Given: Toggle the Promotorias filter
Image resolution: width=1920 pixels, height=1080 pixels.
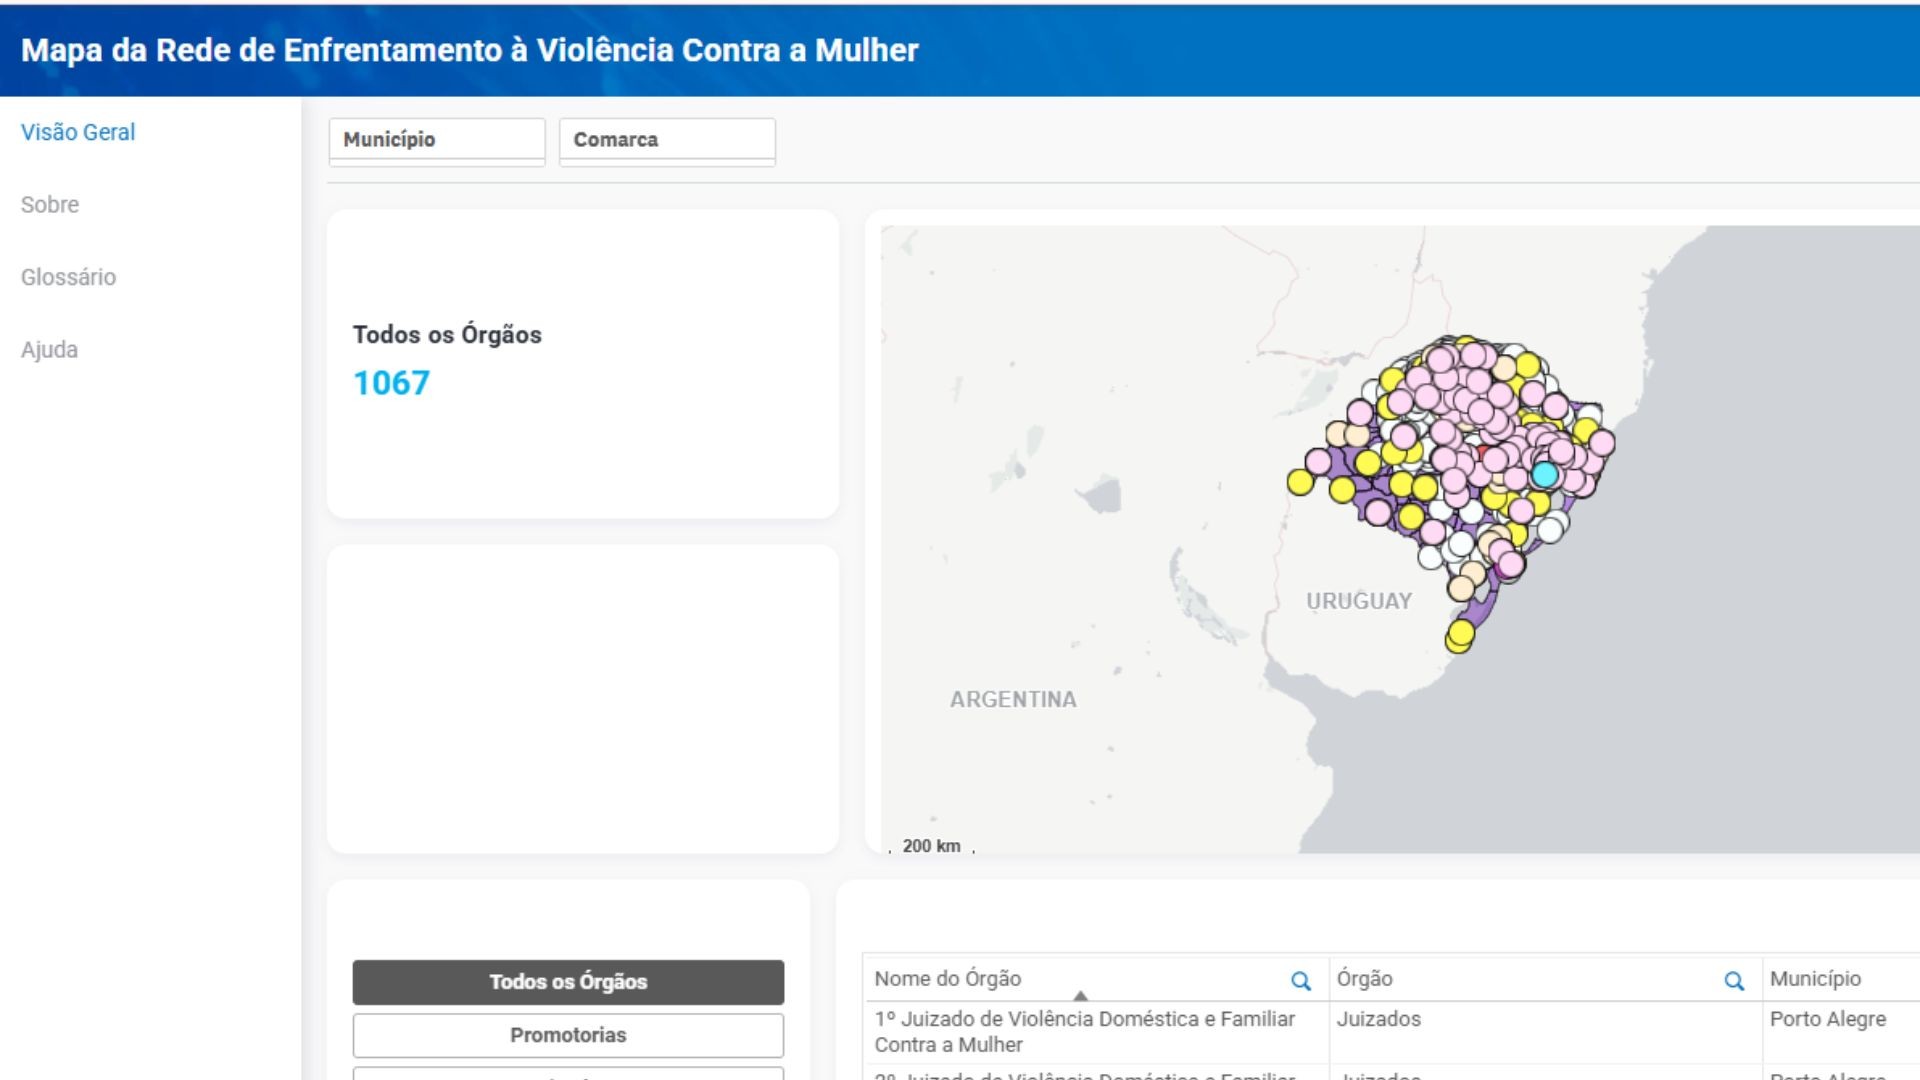Looking at the screenshot, I should 567,1035.
